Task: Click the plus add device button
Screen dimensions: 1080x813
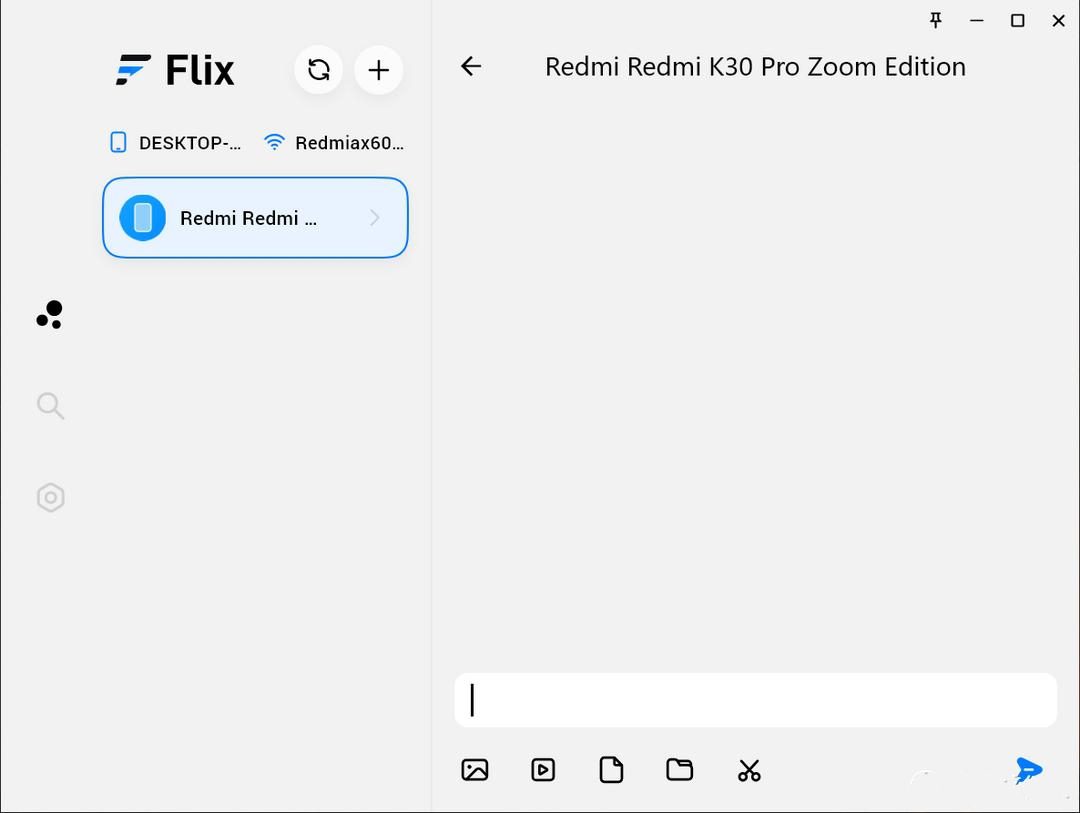Action: [378, 70]
